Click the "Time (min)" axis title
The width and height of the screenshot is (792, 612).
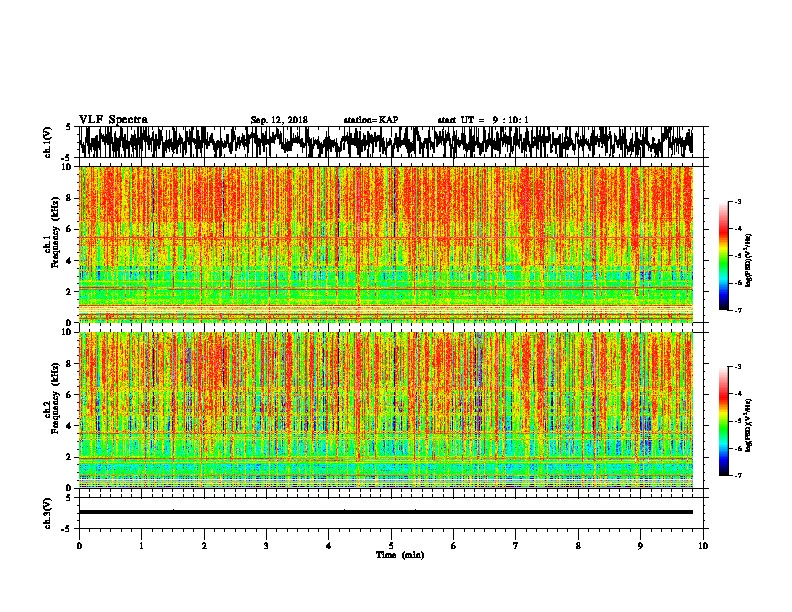[400, 555]
